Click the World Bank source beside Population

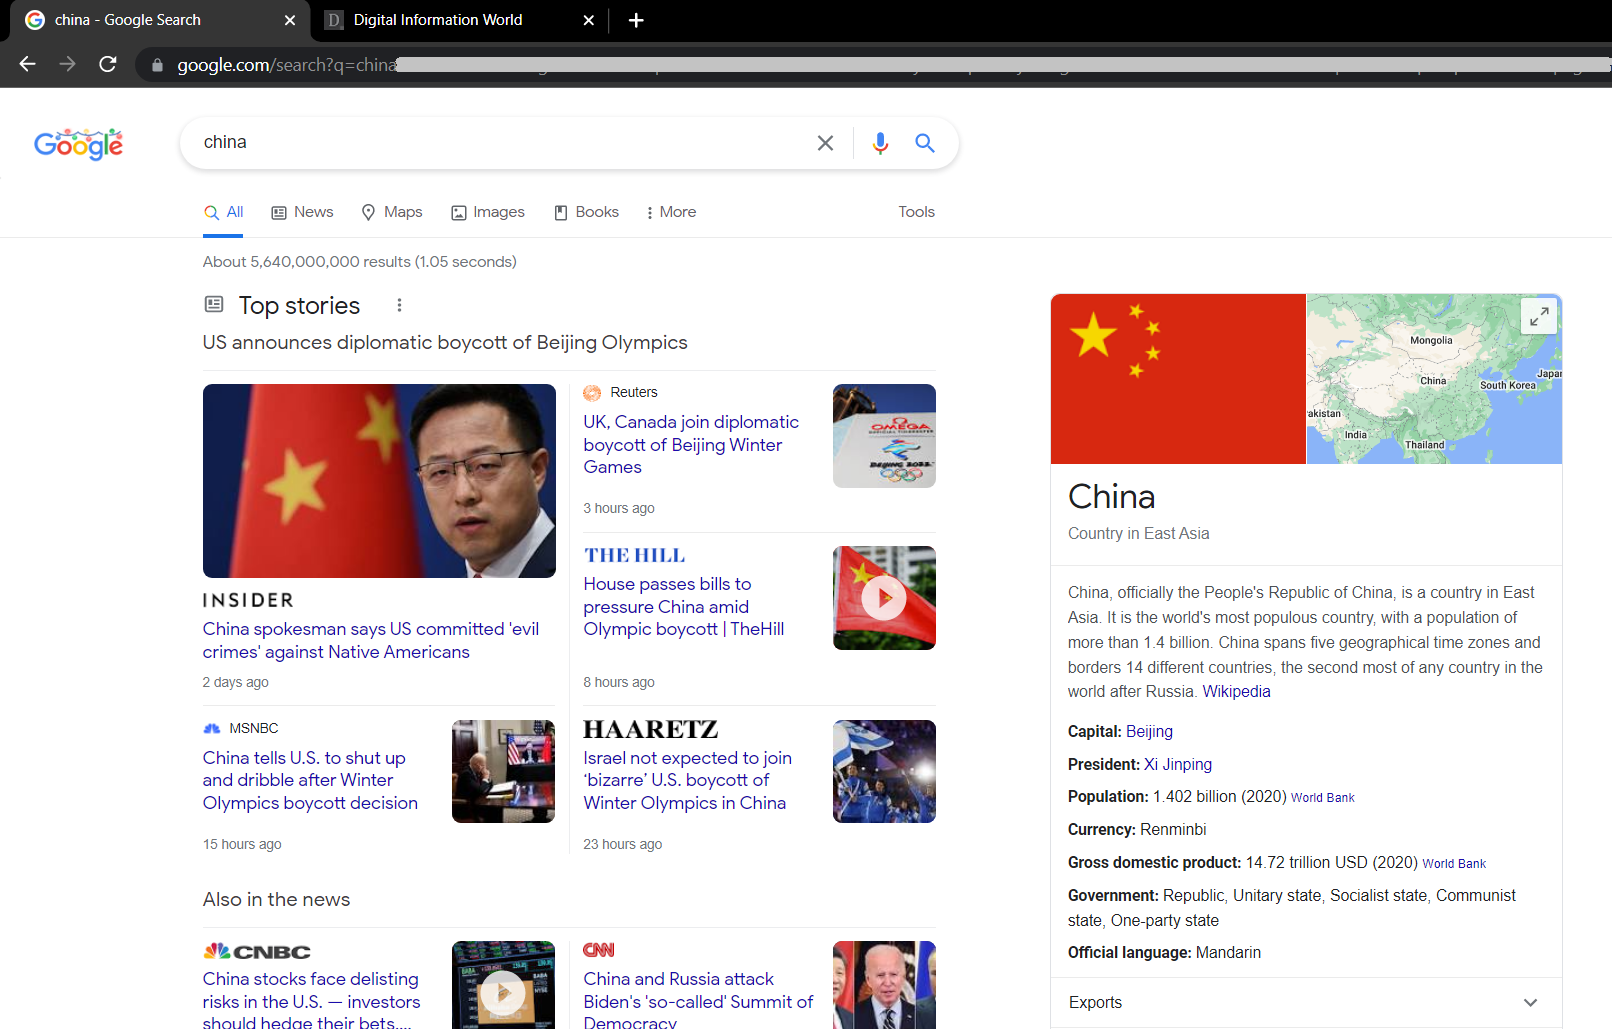tap(1322, 798)
